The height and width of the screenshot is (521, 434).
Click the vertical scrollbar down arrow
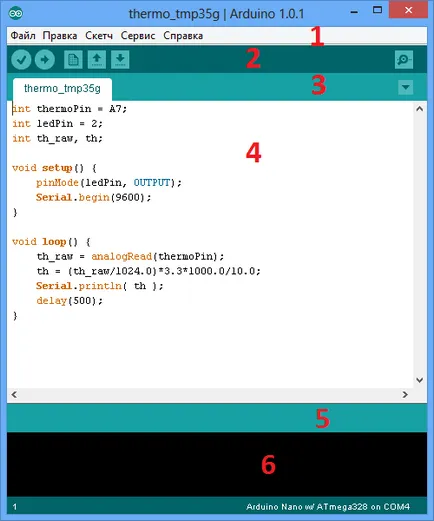pyautogui.click(x=420, y=380)
